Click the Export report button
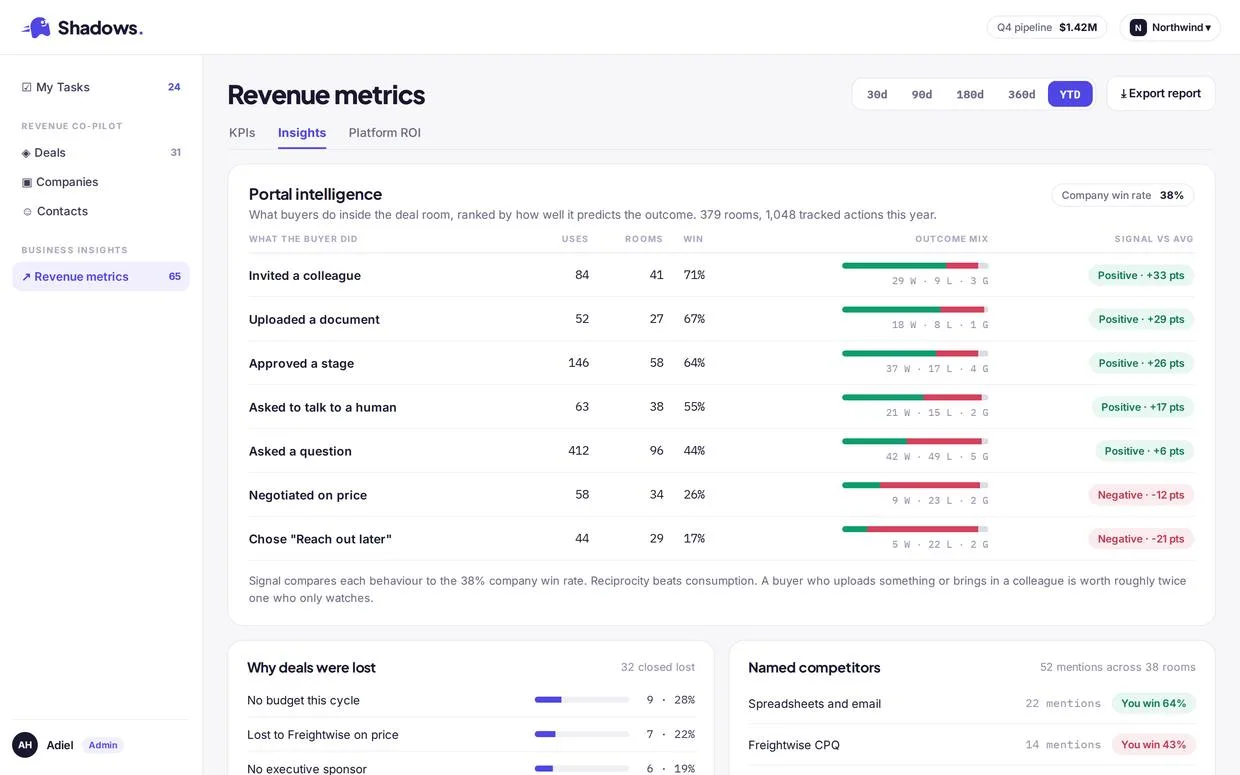The image size is (1240, 775). coord(1161,94)
